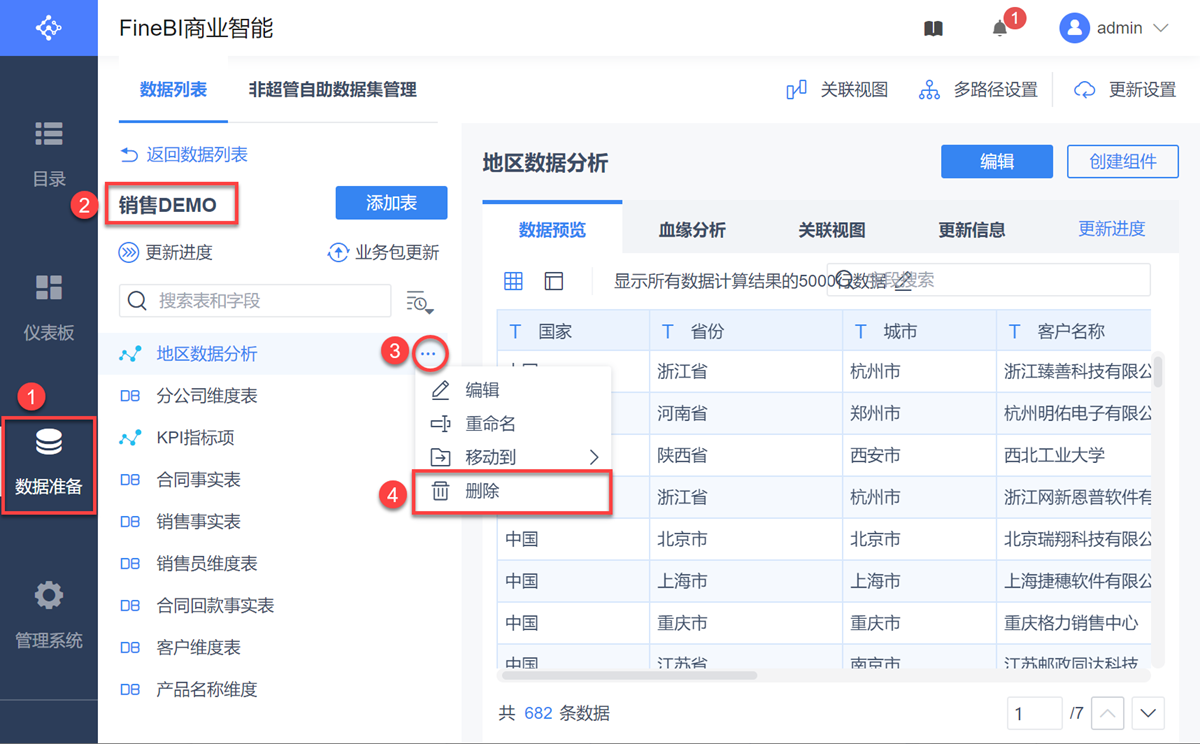Switch to table grid view icon
The height and width of the screenshot is (744, 1200).
point(513,281)
